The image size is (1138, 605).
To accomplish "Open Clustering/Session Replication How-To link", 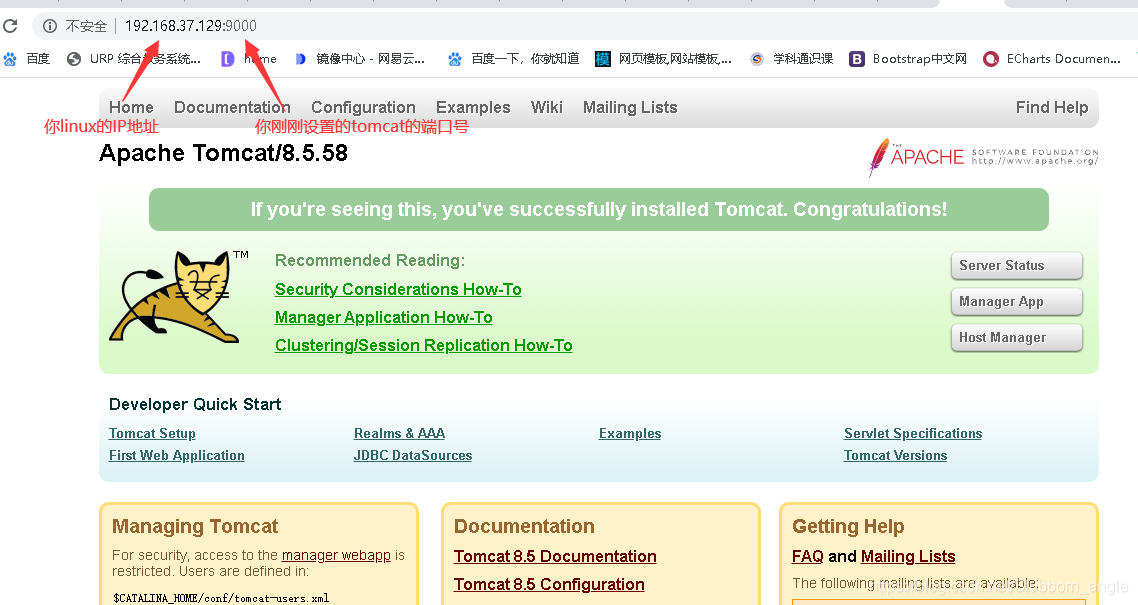I will click(x=423, y=345).
